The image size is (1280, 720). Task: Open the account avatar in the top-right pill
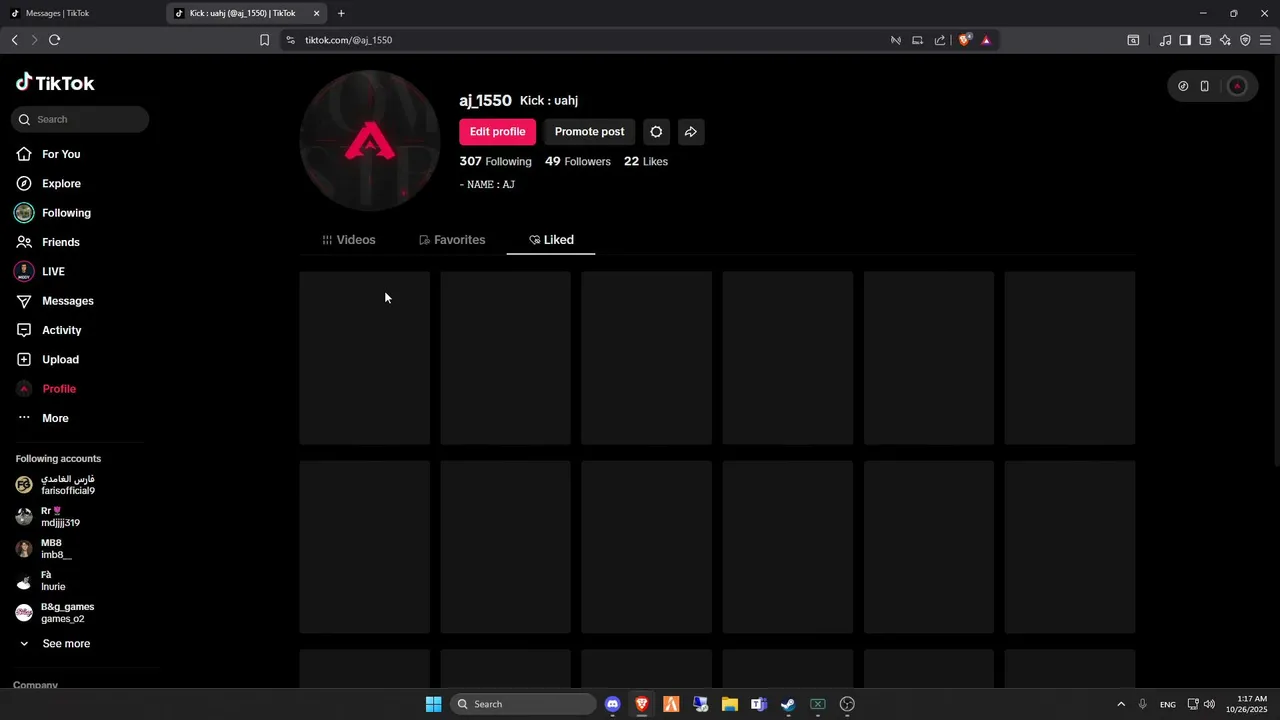point(1237,86)
